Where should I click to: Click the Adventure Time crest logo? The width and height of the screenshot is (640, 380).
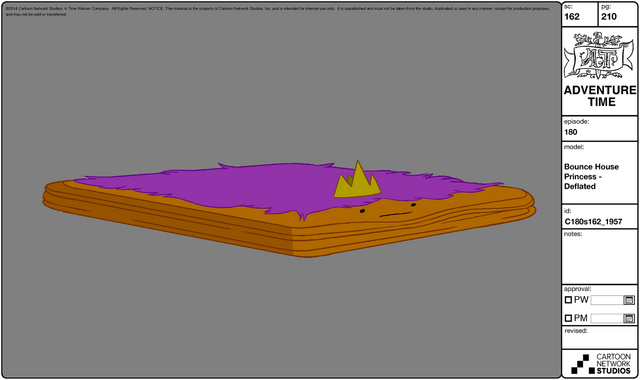click(599, 56)
